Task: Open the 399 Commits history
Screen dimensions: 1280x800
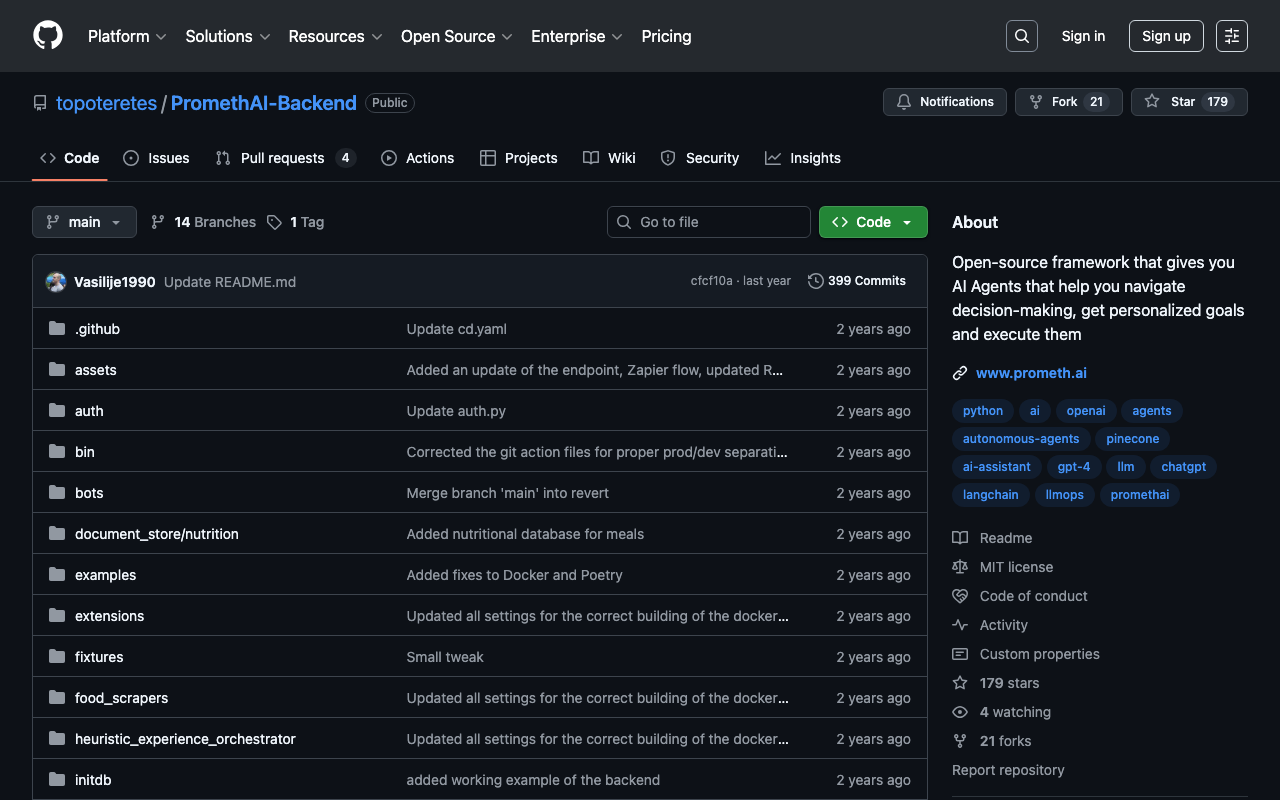Action: pyautogui.click(x=857, y=281)
